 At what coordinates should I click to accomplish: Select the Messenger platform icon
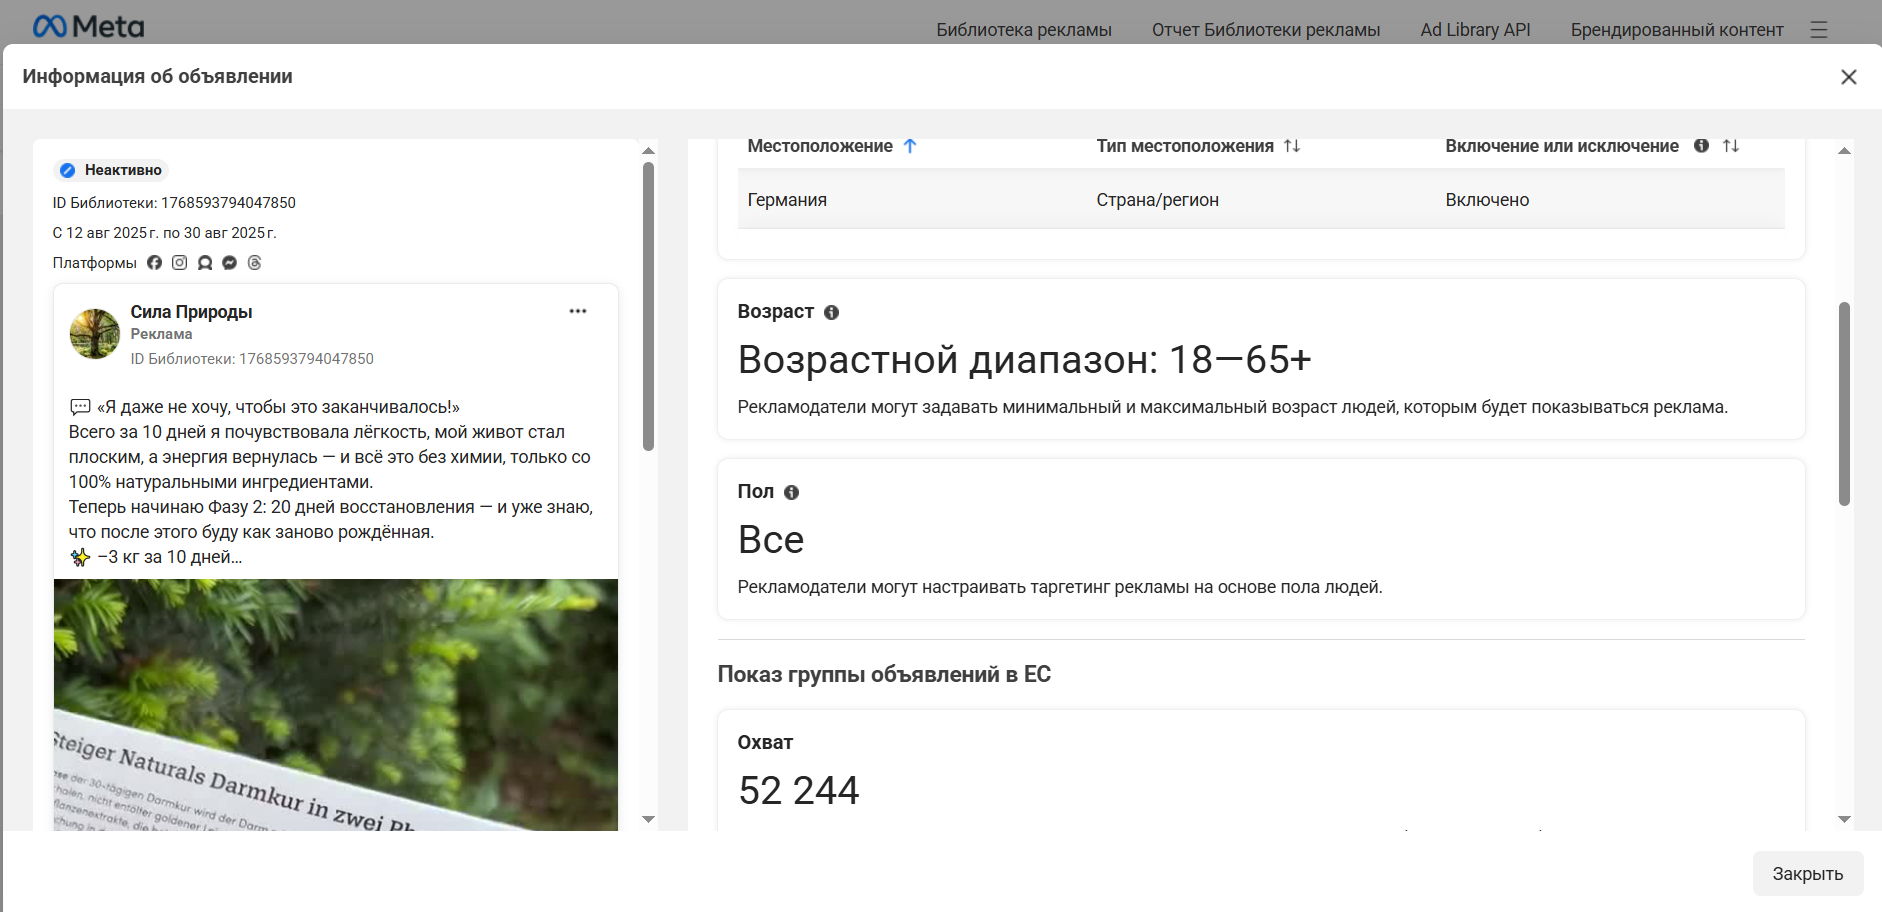(229, 262)
